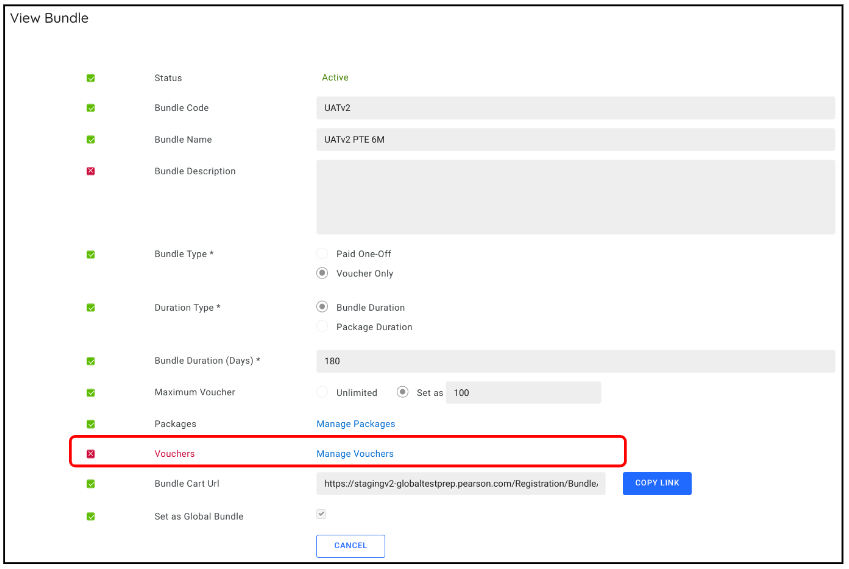Screen dimensions: 849x569
Task: Click the green check icon beside Duration Type
Action: [x=91, y=308]
